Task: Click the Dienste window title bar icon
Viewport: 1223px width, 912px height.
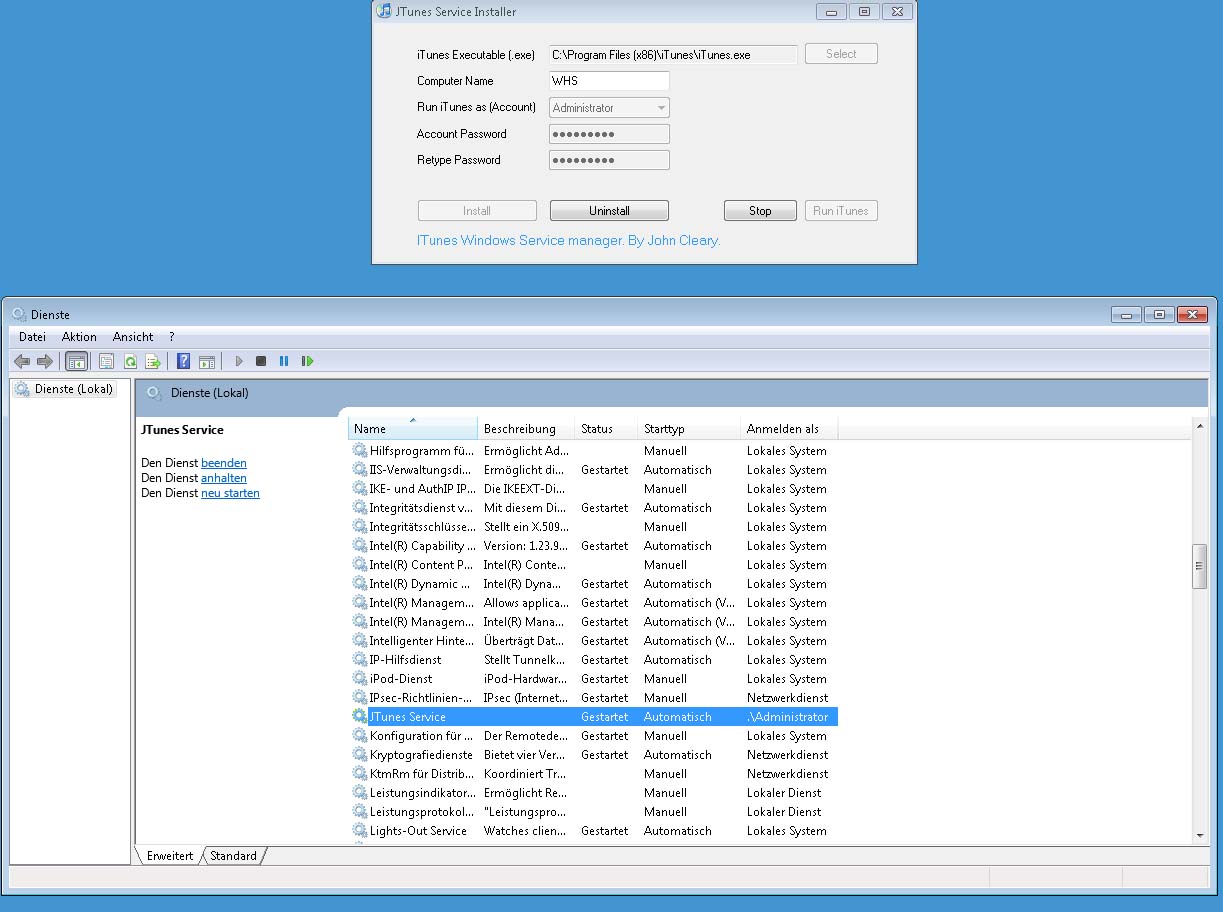Action: coord(18,314)
